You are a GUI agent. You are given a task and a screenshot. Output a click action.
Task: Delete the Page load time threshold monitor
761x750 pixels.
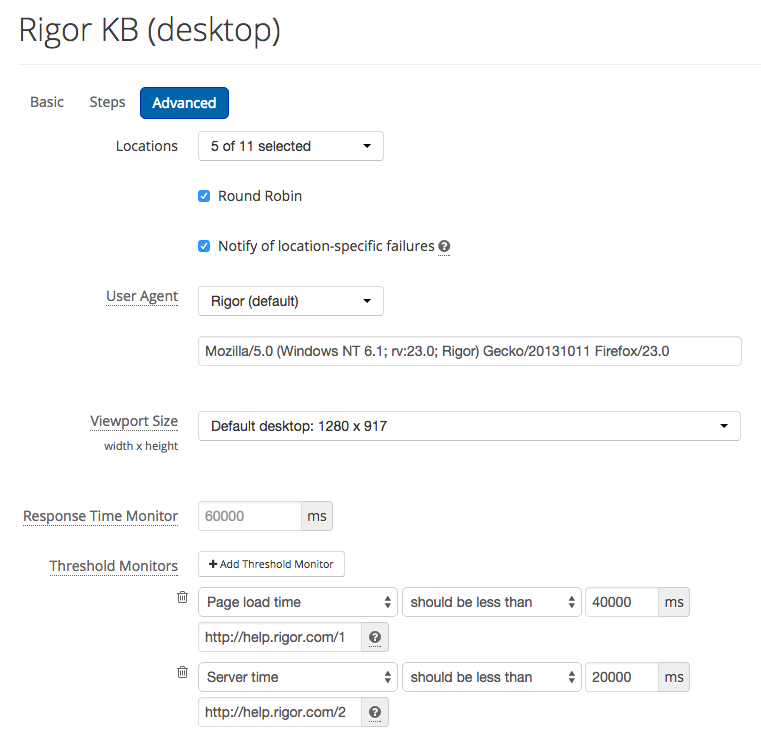(x=182, y=597)
